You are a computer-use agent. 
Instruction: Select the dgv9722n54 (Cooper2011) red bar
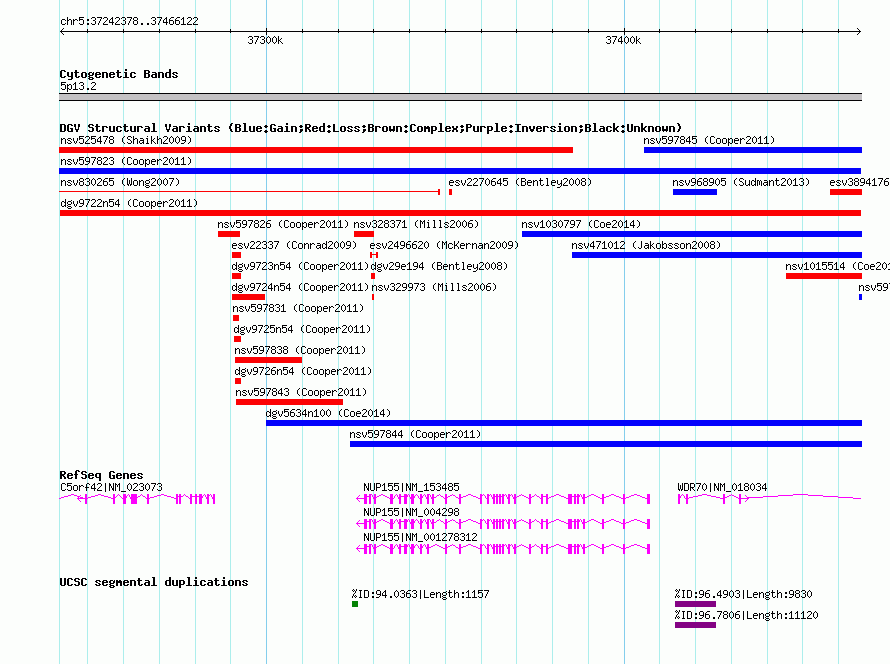[x=460, y=213]
